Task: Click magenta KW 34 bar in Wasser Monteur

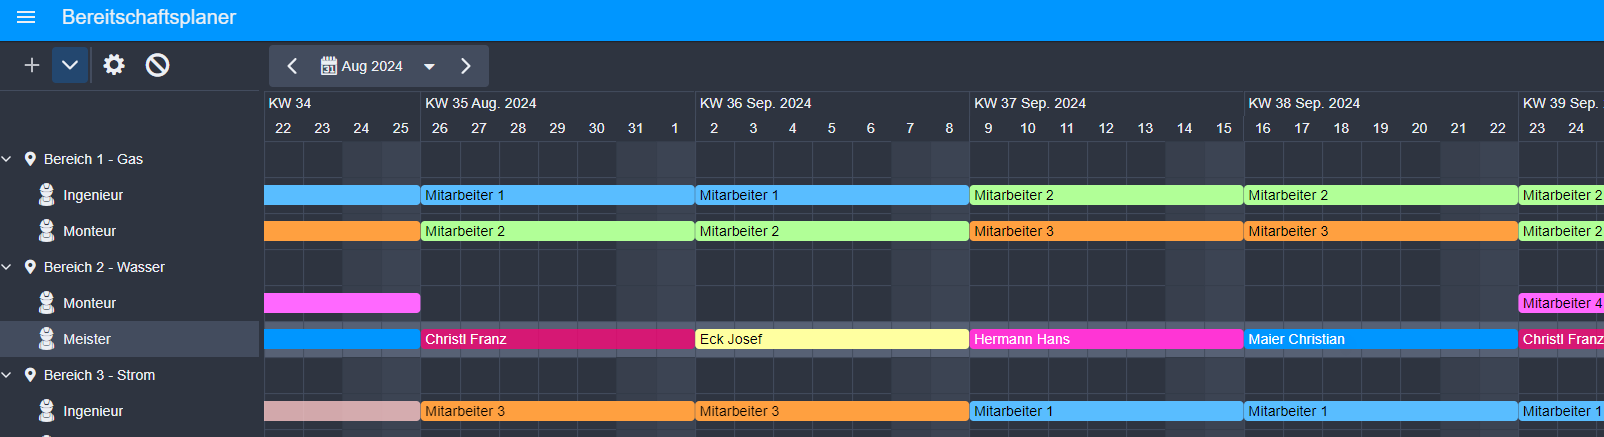Action: (342, 303)
